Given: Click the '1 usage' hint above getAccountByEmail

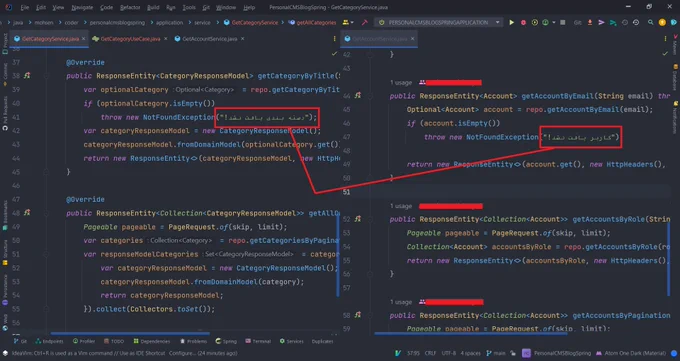Looking at the screenshot, I should pyautogui.click(x=401, y=82).
